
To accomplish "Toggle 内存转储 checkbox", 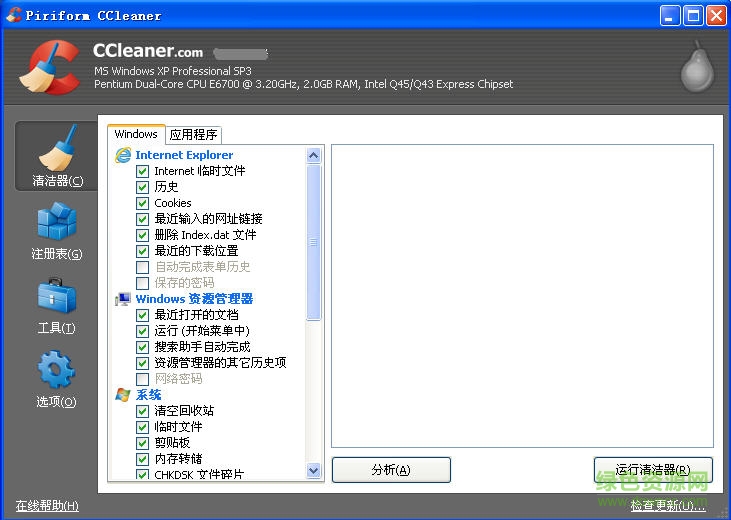I will (143, 459).
